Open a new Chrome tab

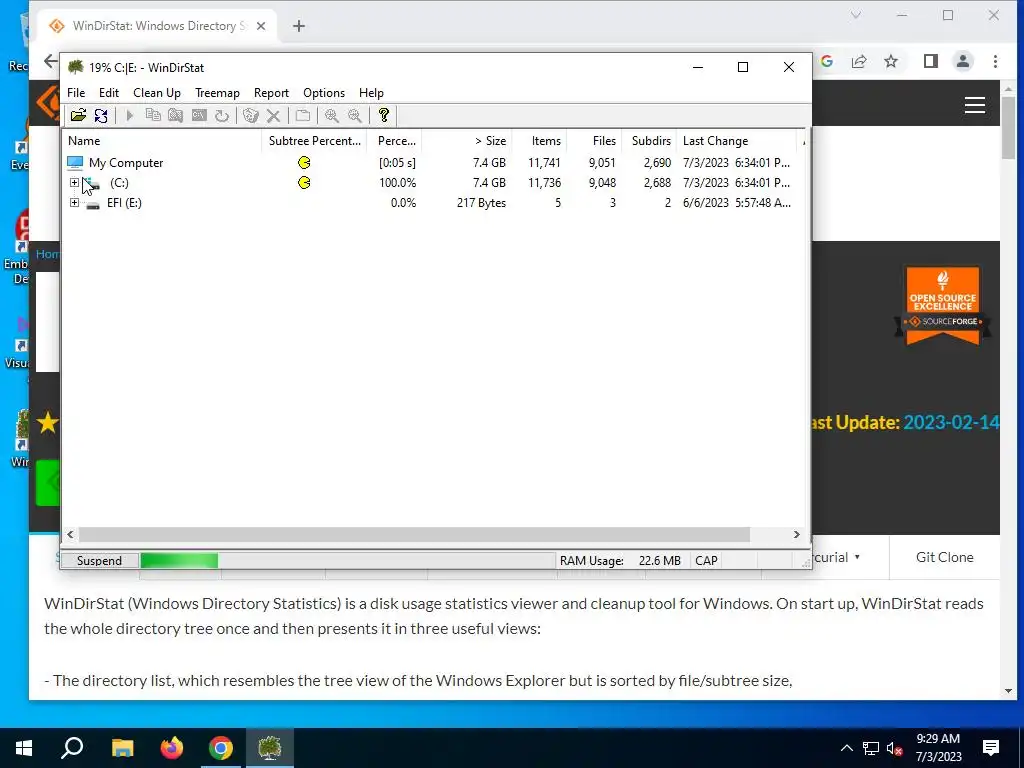[x=298, y=26]
